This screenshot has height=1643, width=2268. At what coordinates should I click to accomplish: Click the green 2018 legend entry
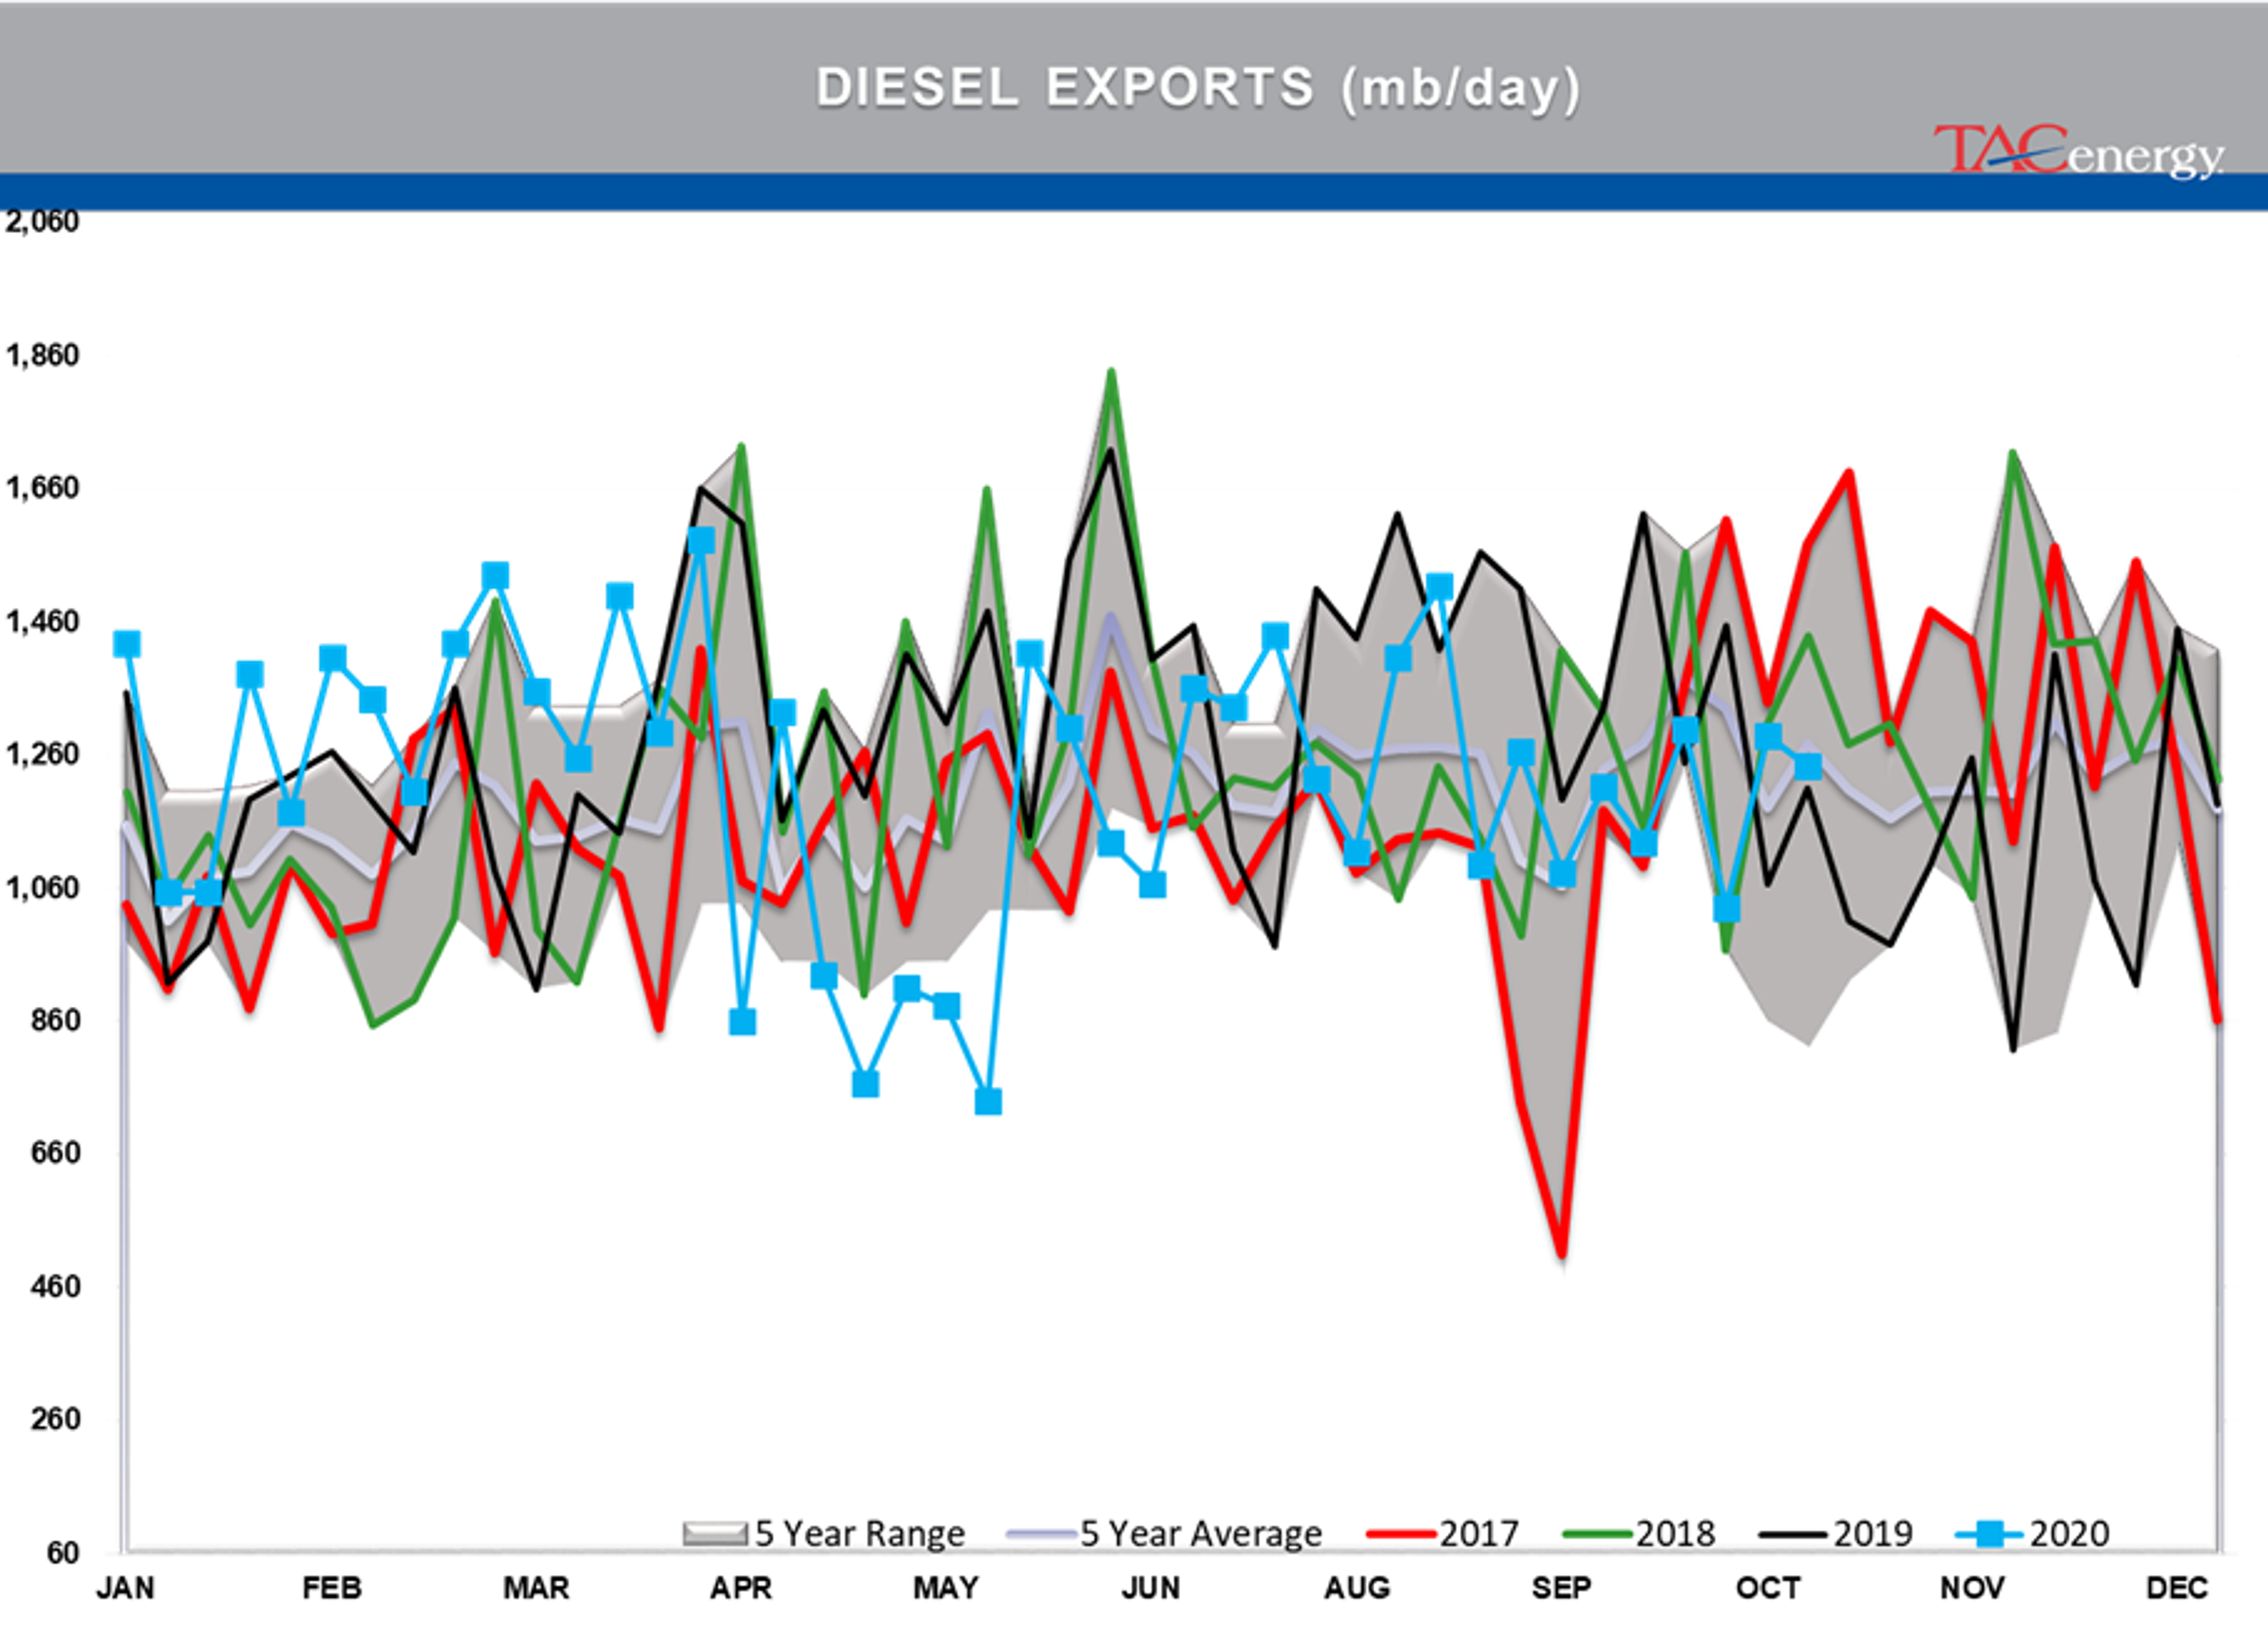pyautogui.click(x=1639, y=1534)
